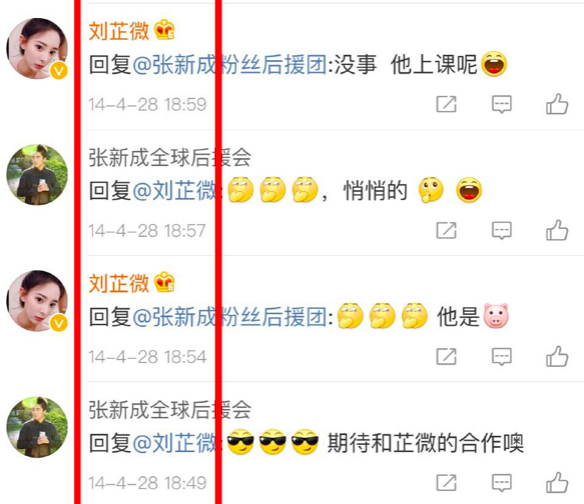The image size is (584, 504).
Task: Open 刘芷微 profile from top avatar
Action: tap(37, 48)
